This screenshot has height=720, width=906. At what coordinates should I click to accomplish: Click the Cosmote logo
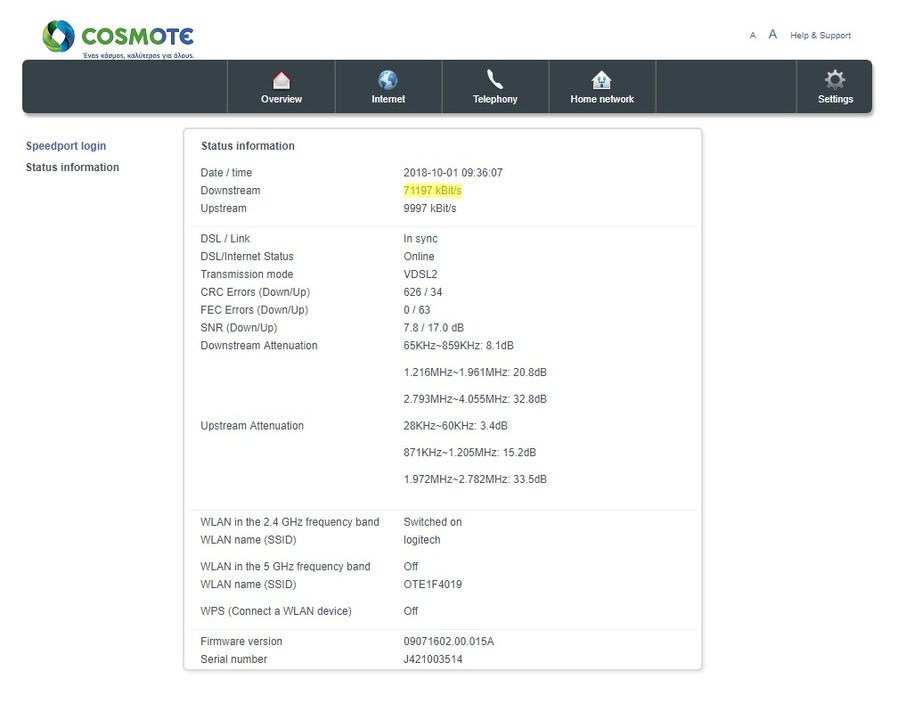(x=118, y=39)
